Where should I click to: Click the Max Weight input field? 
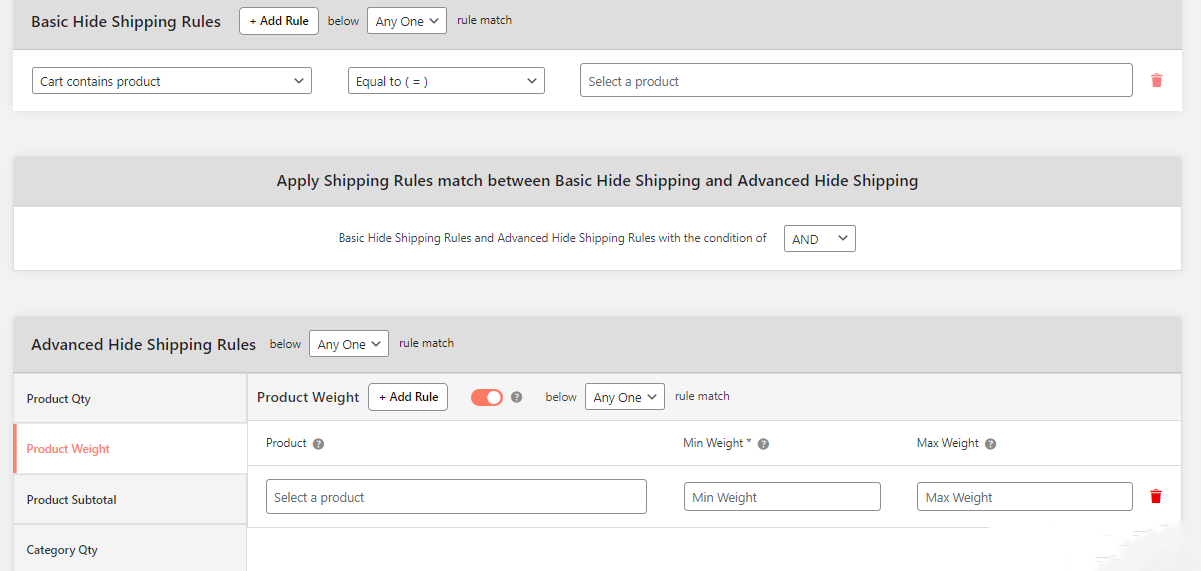pyautogui.click(x=1024, y=497)
